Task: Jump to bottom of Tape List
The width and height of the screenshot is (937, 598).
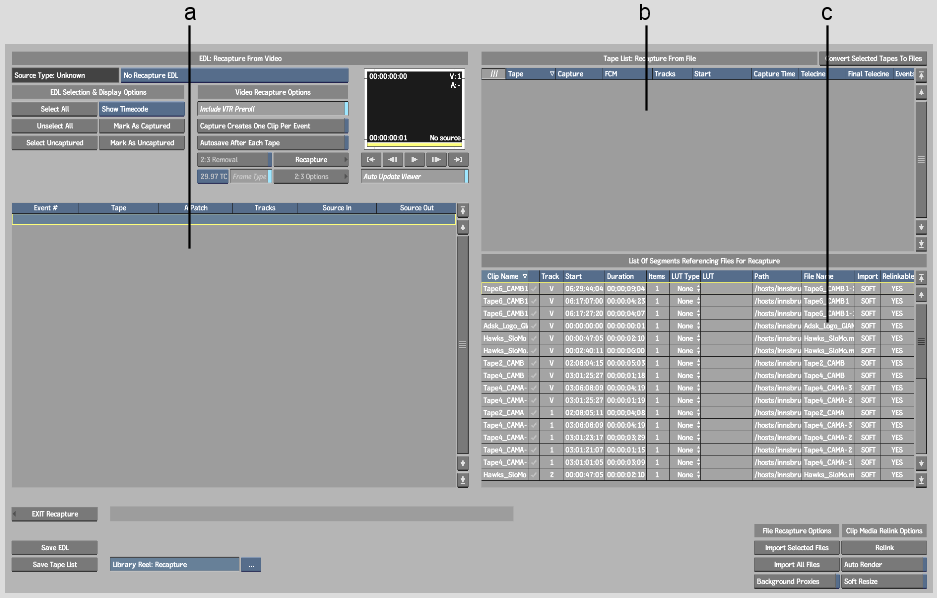Action: click(x=921, y=244)
